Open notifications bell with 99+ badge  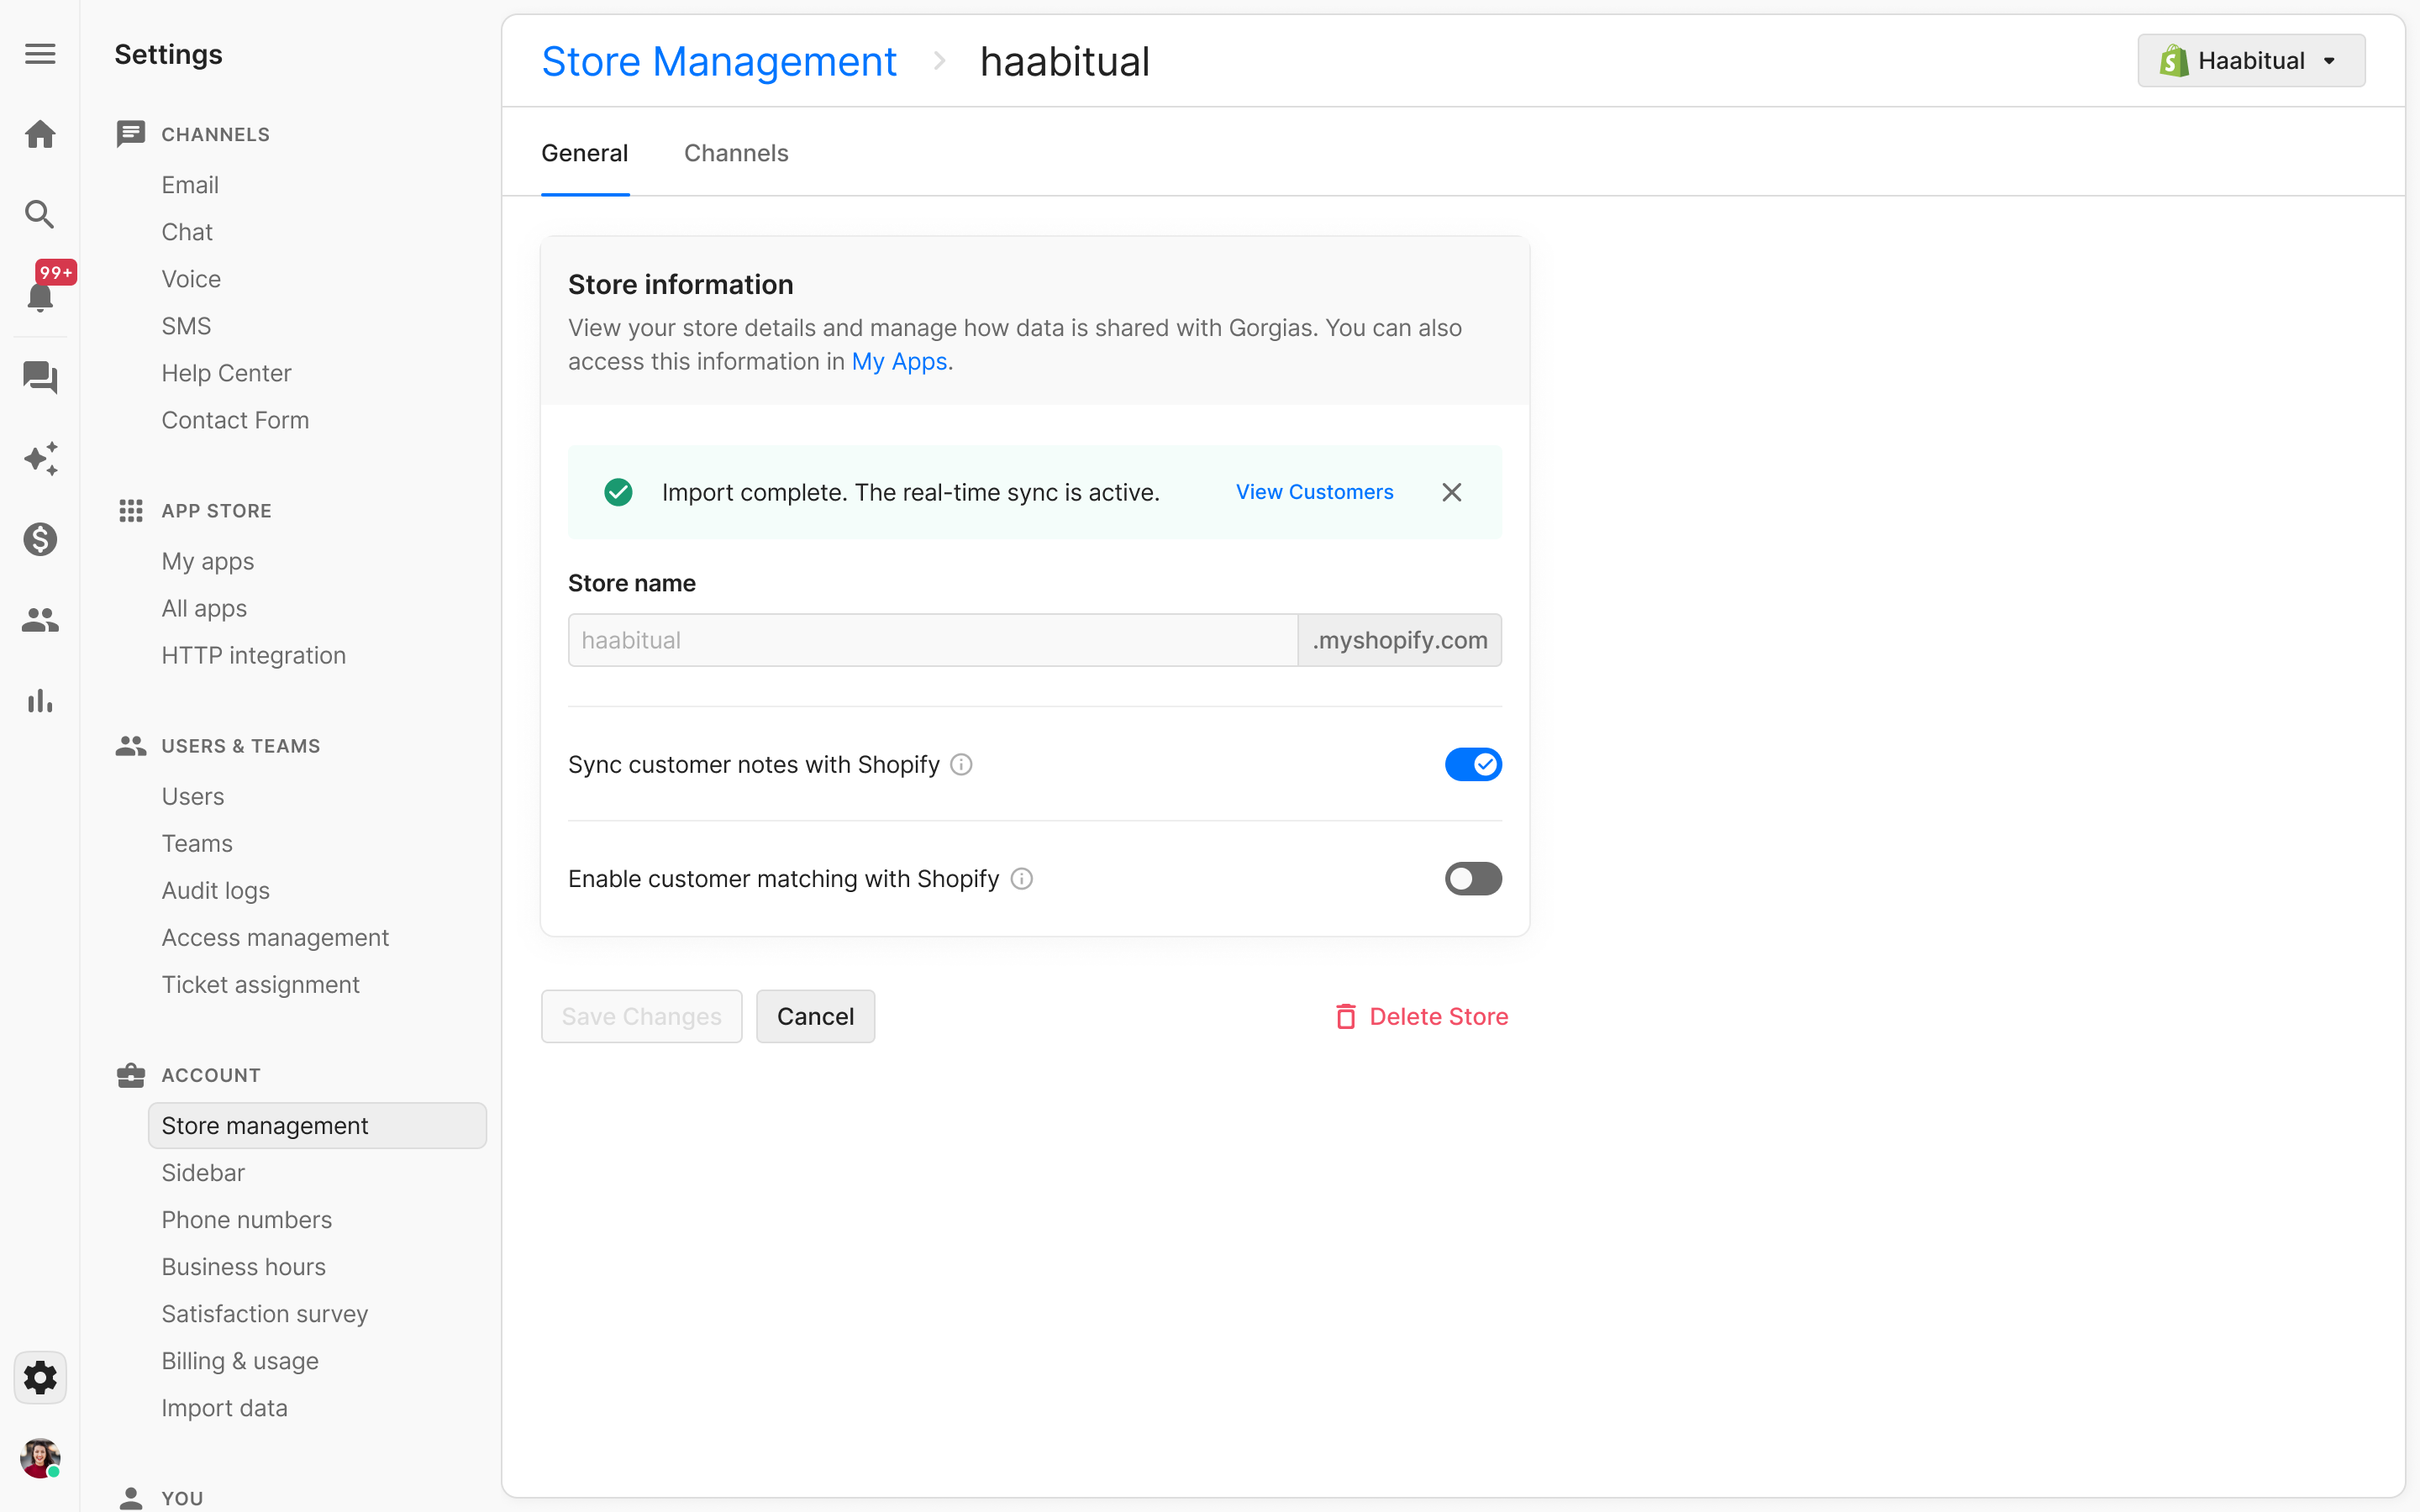(40, 296)
